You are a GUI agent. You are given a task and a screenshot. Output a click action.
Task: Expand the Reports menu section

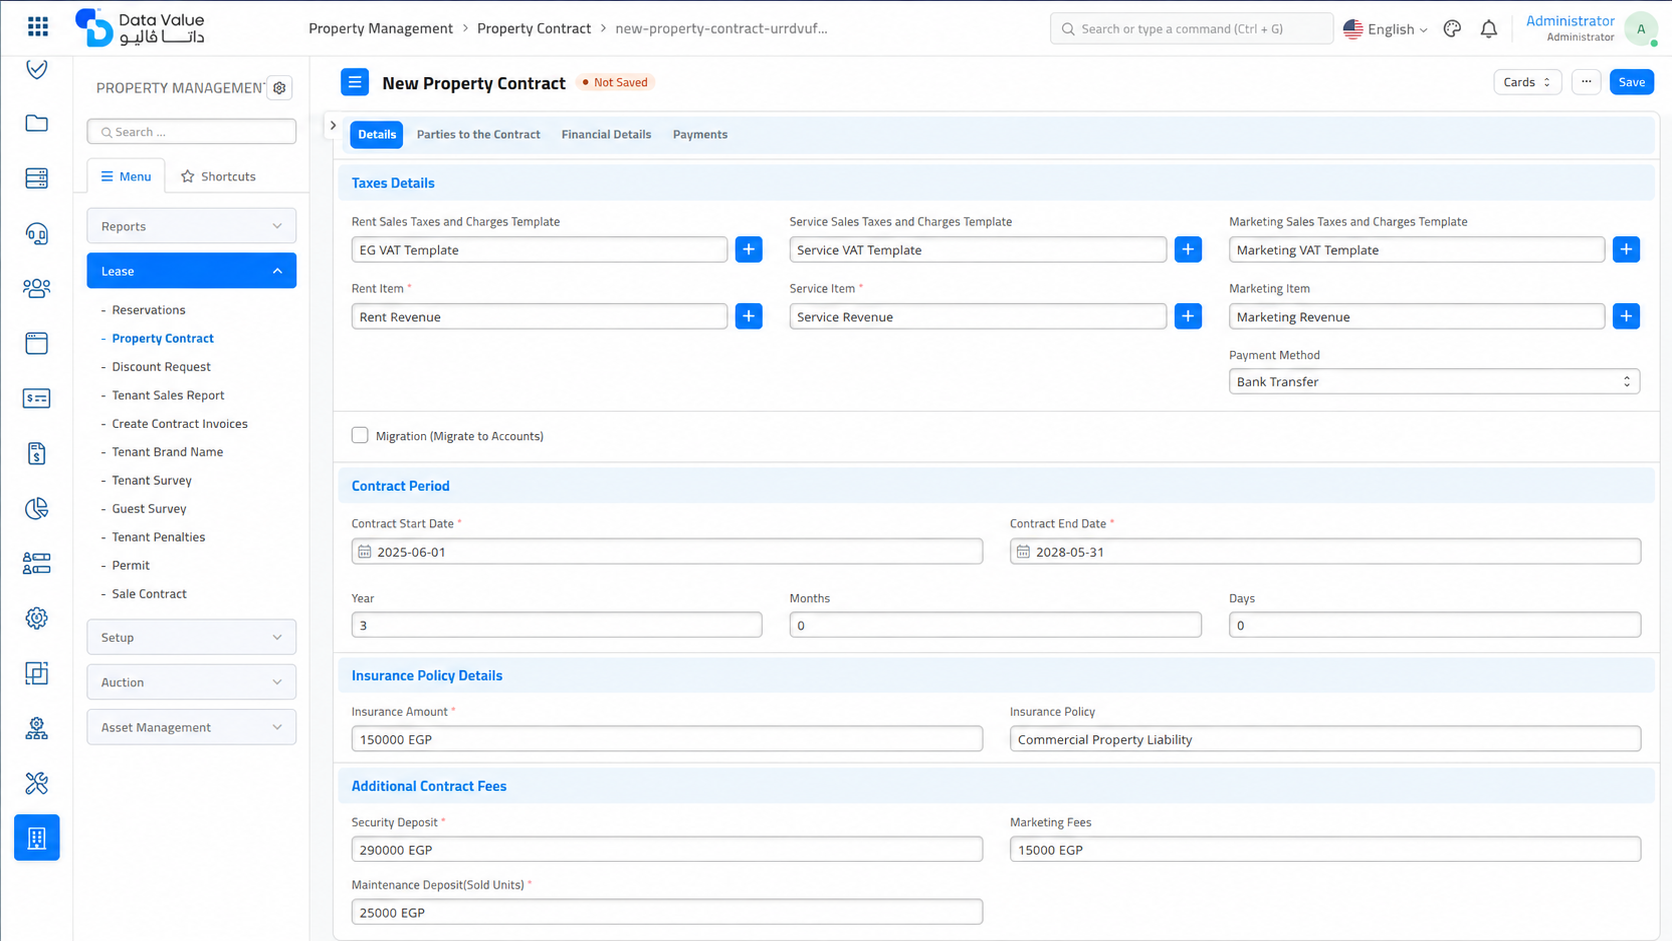pyautogui.click(x=192, y=226)
